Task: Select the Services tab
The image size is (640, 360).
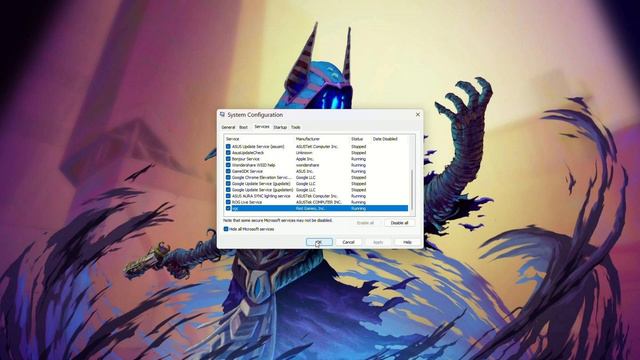Action: pyautogui.click(x=262, y=127)
